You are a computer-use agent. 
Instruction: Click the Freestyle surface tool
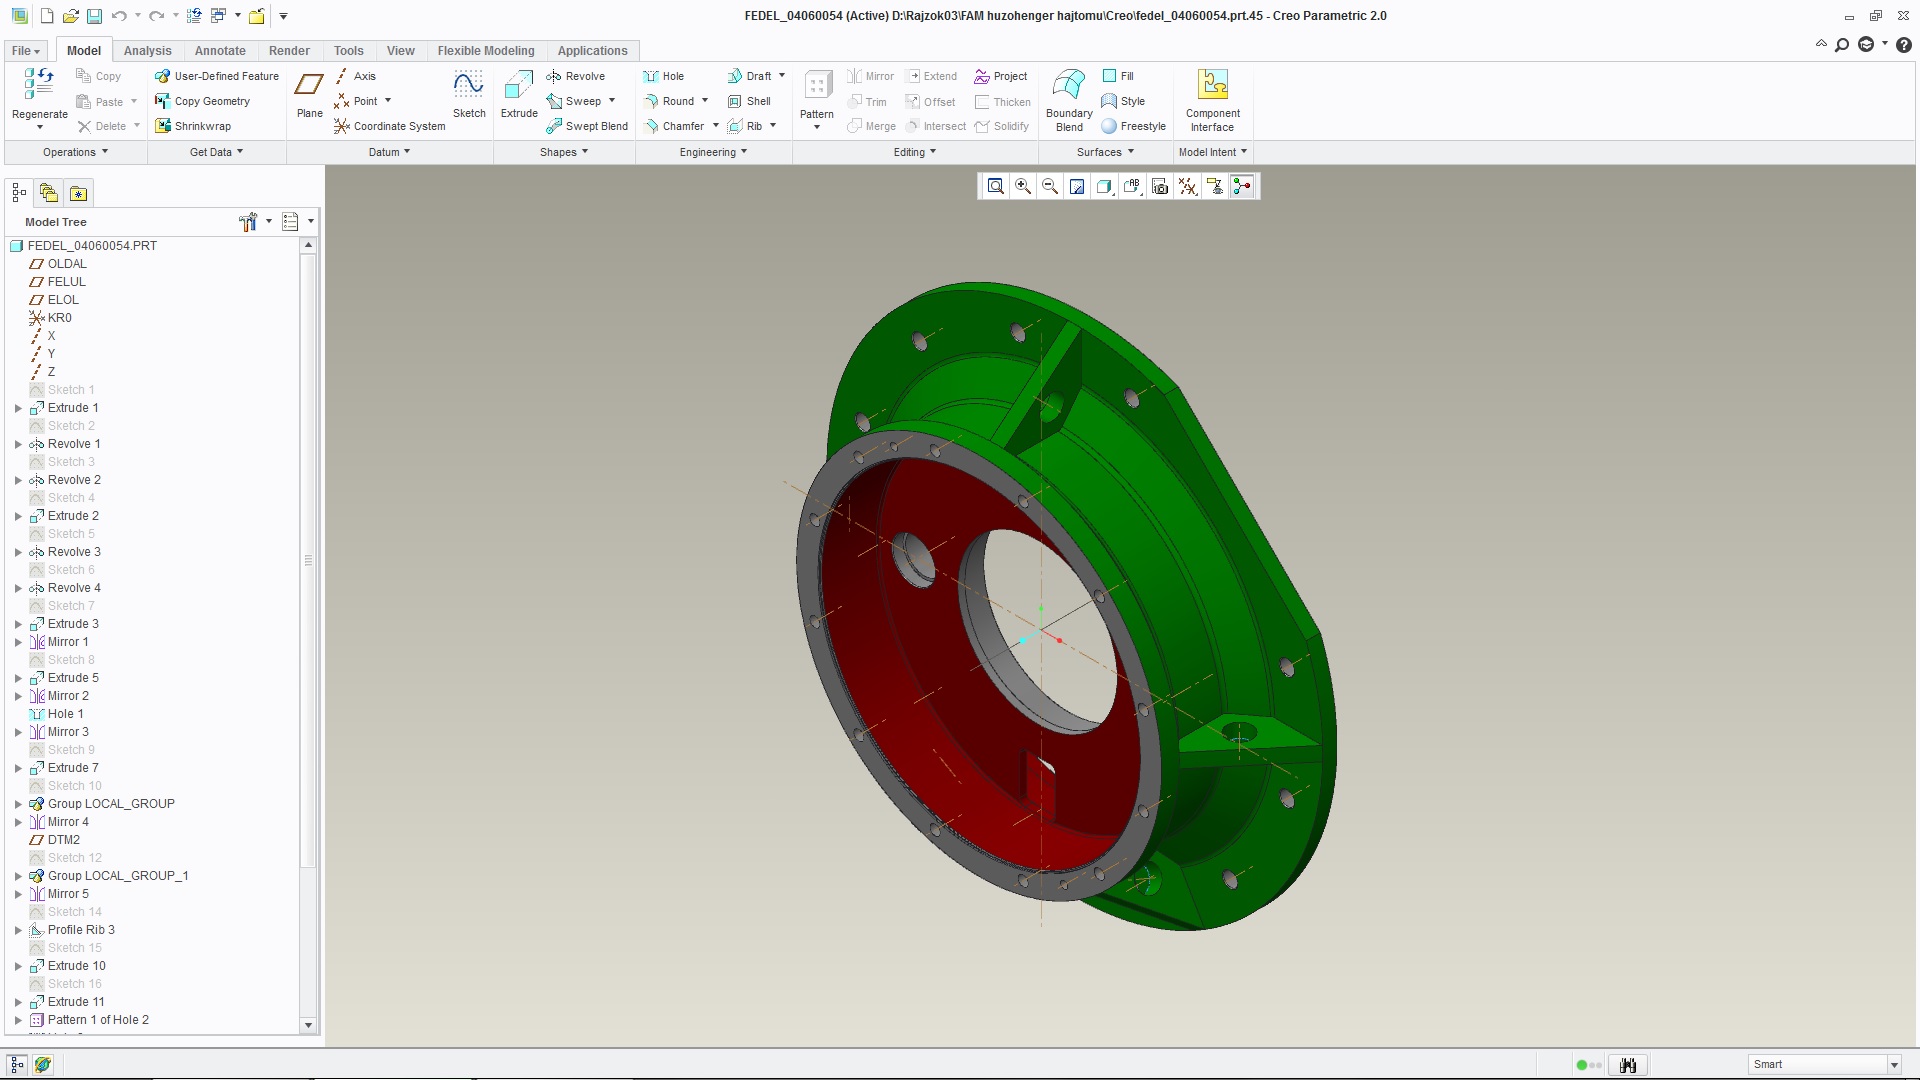pos(1134,126)
